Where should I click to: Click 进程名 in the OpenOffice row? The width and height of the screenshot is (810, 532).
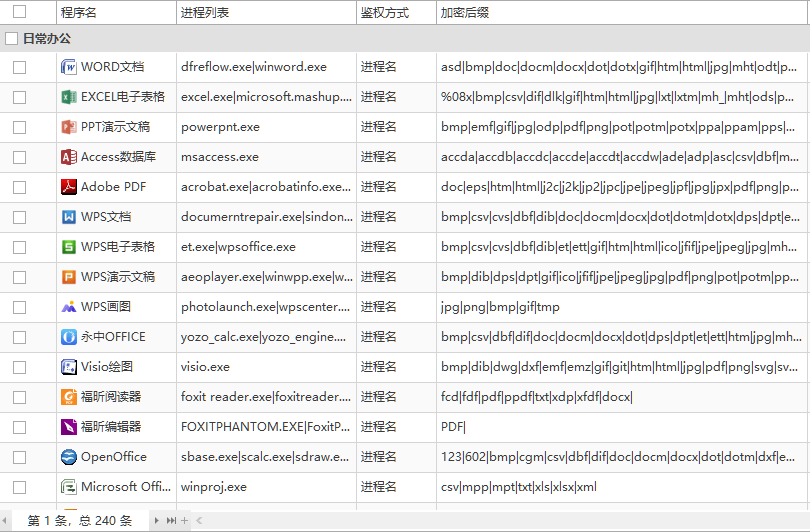click(379, 457)
